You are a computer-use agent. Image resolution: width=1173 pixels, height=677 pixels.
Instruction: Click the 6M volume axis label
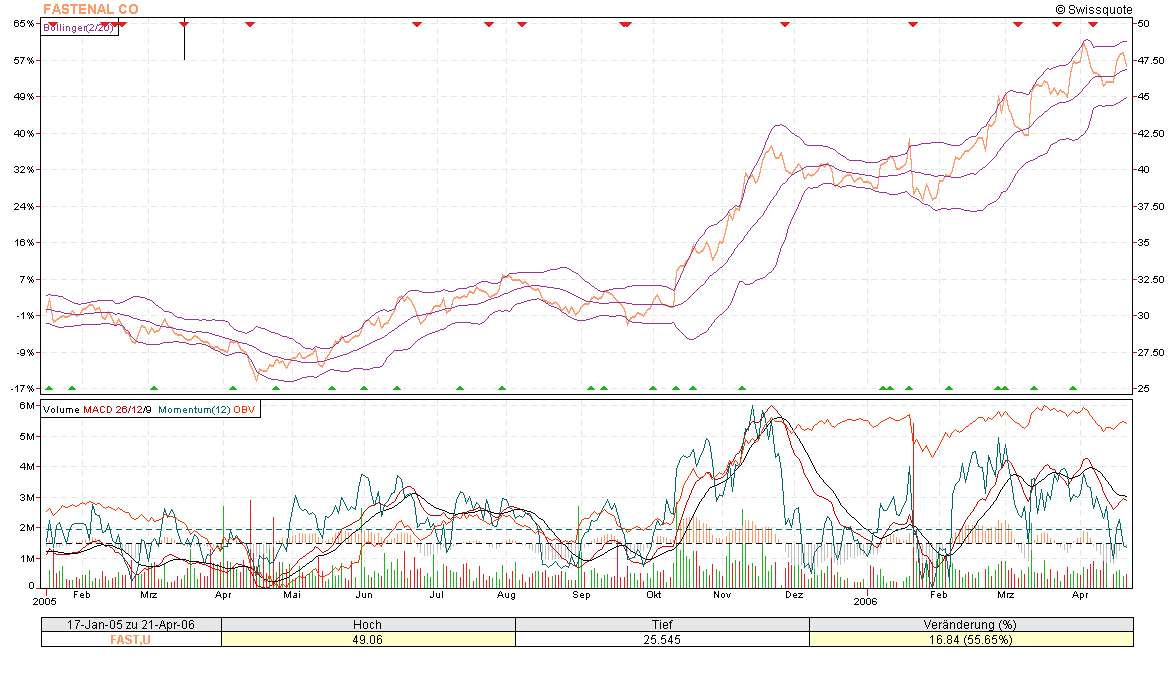click(x=27, y=405)
